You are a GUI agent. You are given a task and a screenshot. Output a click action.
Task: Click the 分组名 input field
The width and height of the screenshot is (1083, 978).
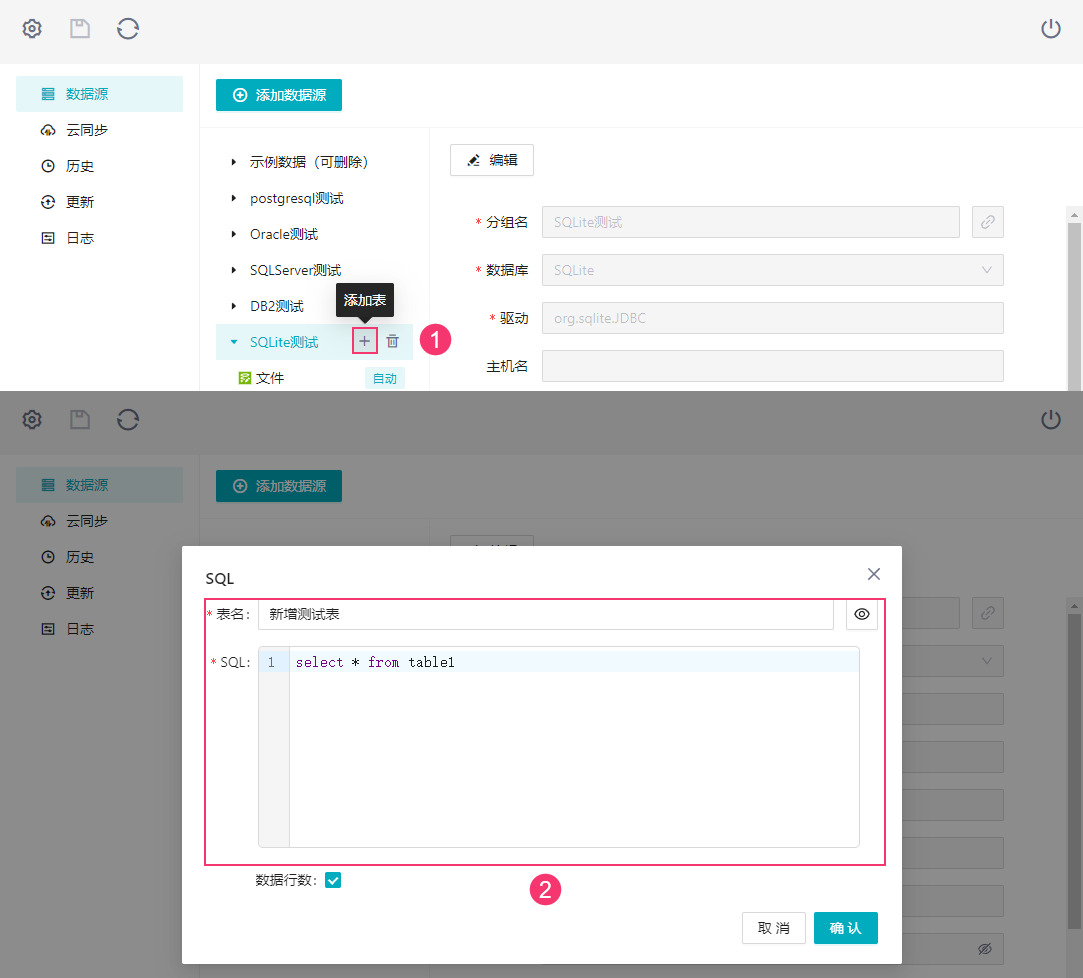pos(751,222)
